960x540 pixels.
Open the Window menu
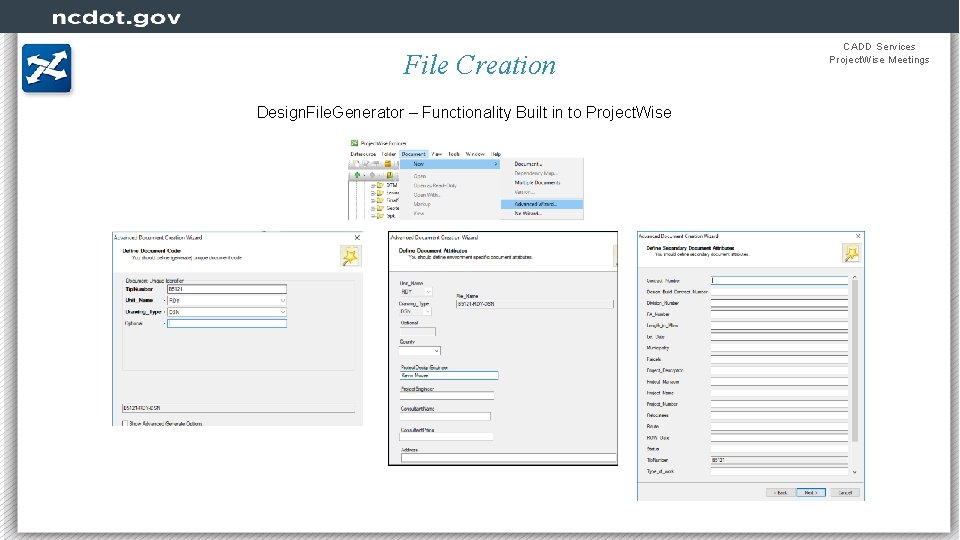coord(475,154)
